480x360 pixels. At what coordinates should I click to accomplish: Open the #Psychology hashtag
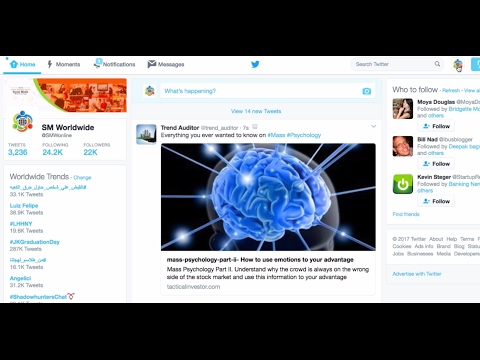point(304,135)
